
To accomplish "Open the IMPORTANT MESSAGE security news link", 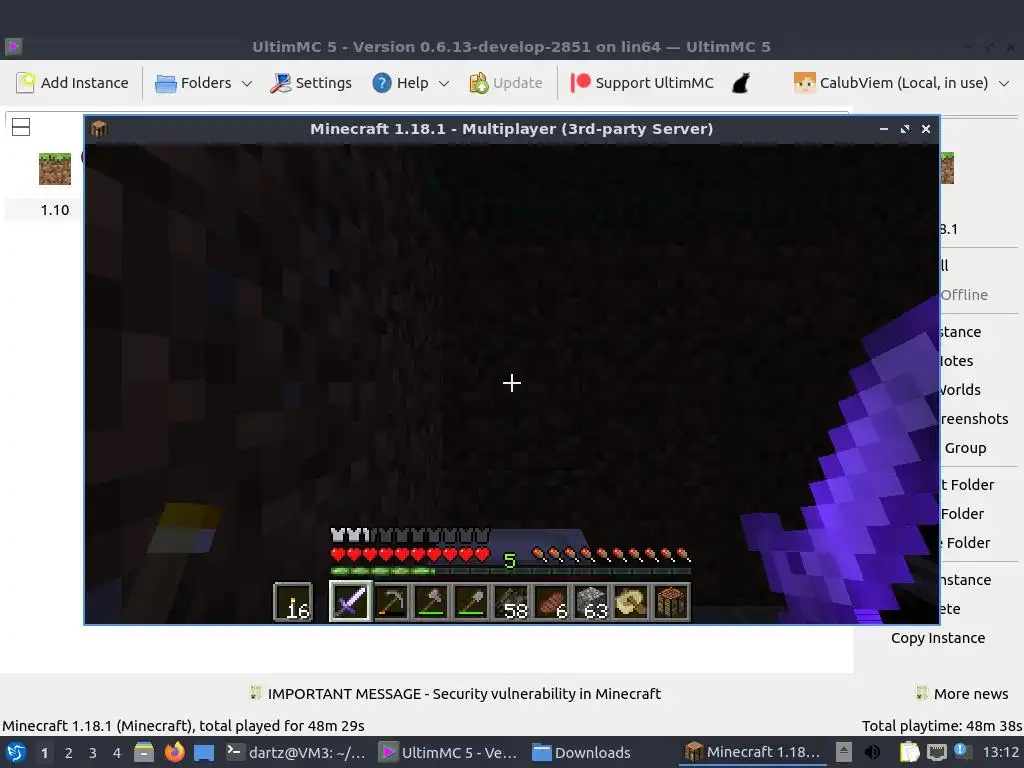I will point(455,694).
